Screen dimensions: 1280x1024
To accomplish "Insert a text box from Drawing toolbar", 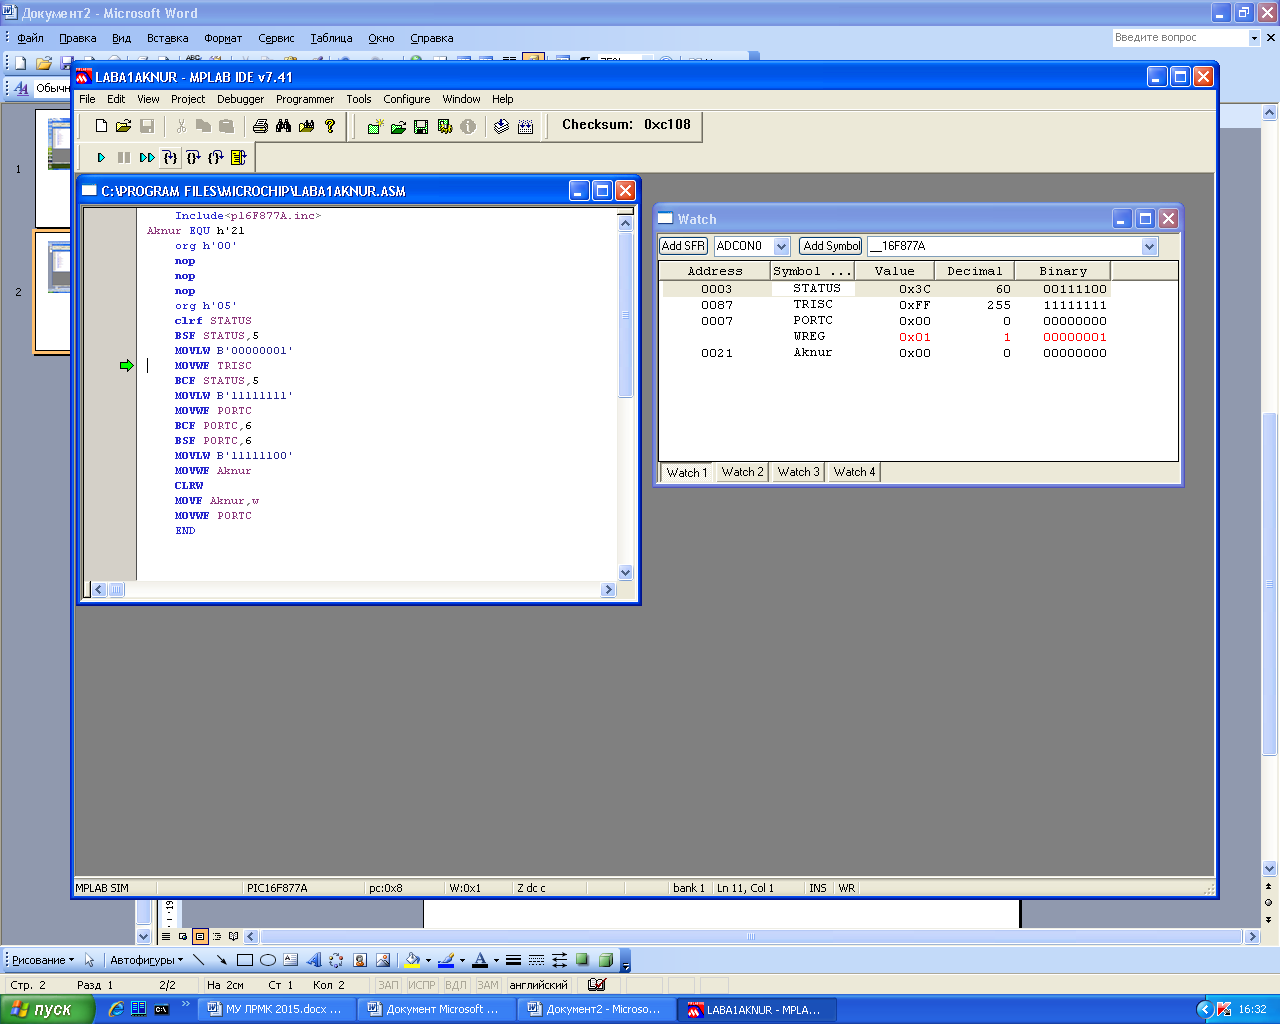I will (x=291, y=960).
